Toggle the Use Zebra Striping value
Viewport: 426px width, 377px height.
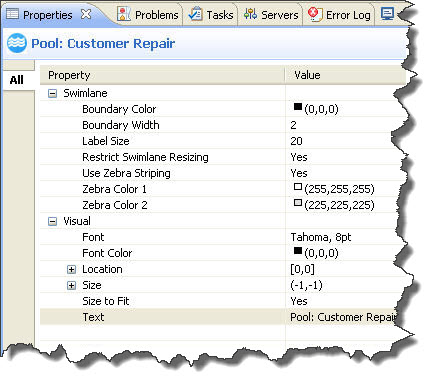[x=299, y=173]
